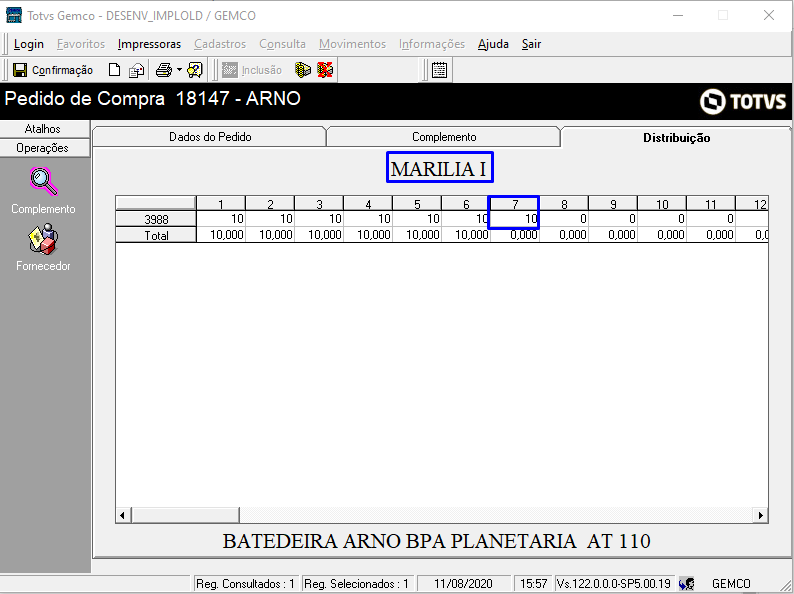Click the blank new document icon

[115, 70]
